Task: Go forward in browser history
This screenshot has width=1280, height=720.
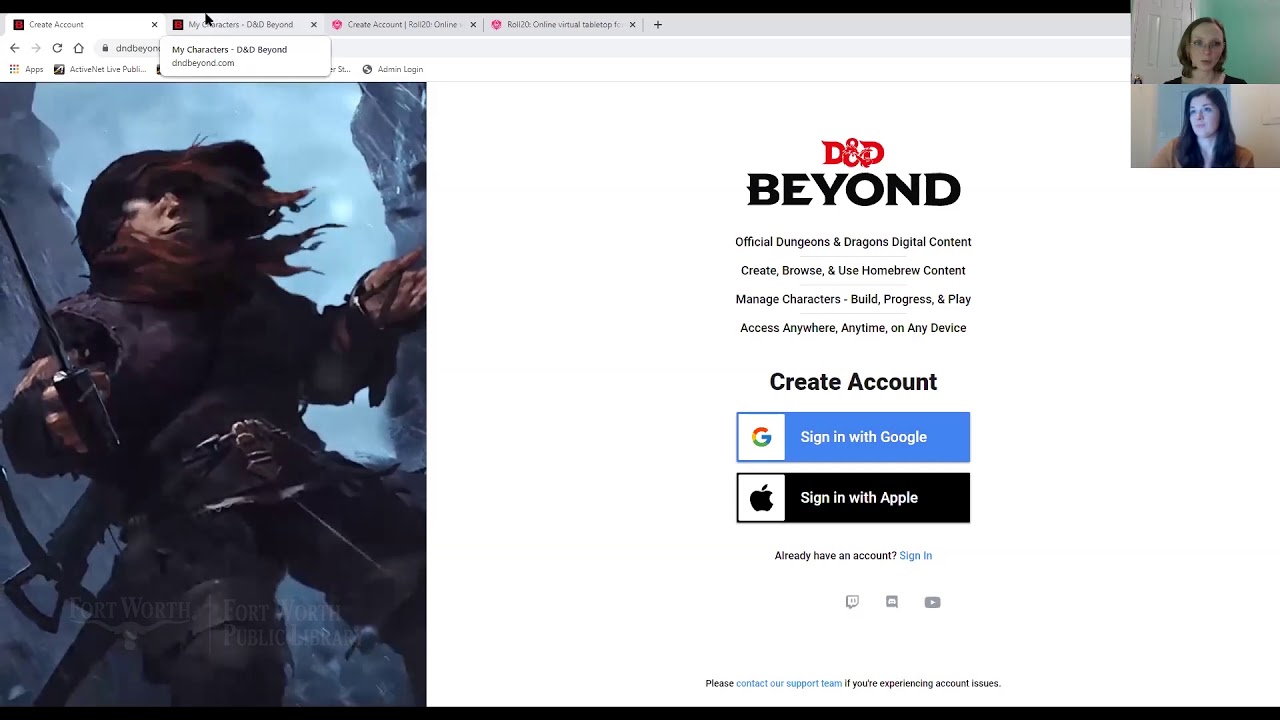Action: click(36, 48)
